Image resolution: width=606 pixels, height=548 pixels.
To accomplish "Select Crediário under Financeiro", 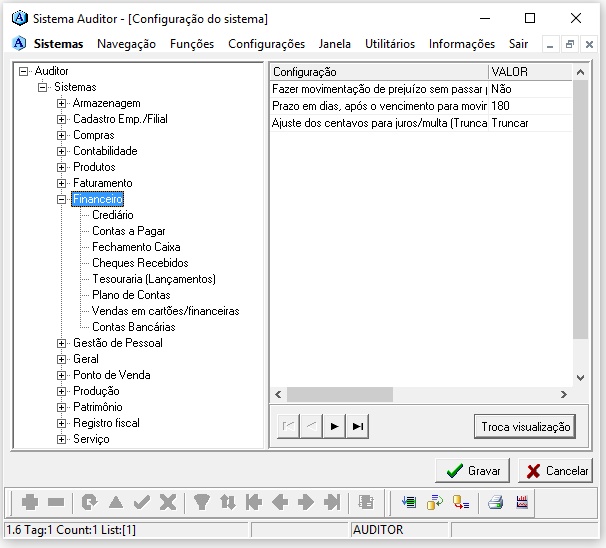I will tap(112, 215).
